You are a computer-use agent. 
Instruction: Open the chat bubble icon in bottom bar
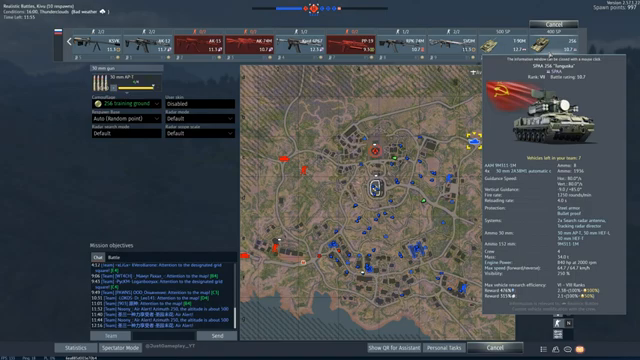[x=568, y=349]
